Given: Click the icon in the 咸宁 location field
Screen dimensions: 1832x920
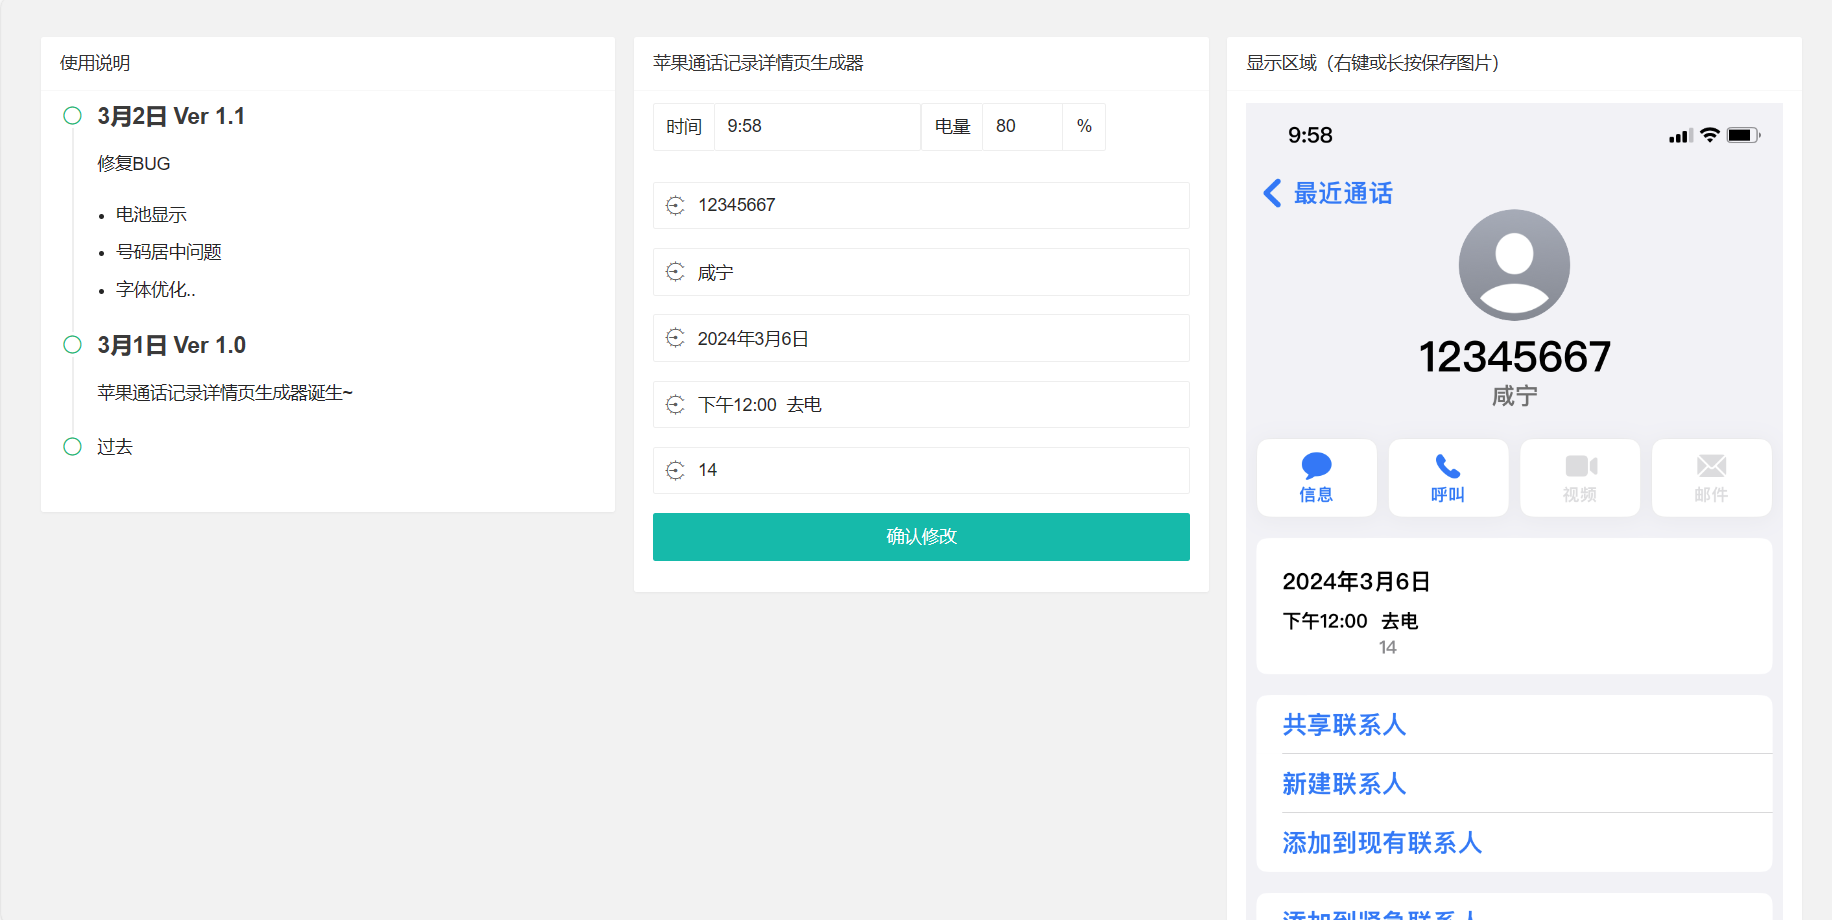Looking at the screenshot, I should click(675, 272).
